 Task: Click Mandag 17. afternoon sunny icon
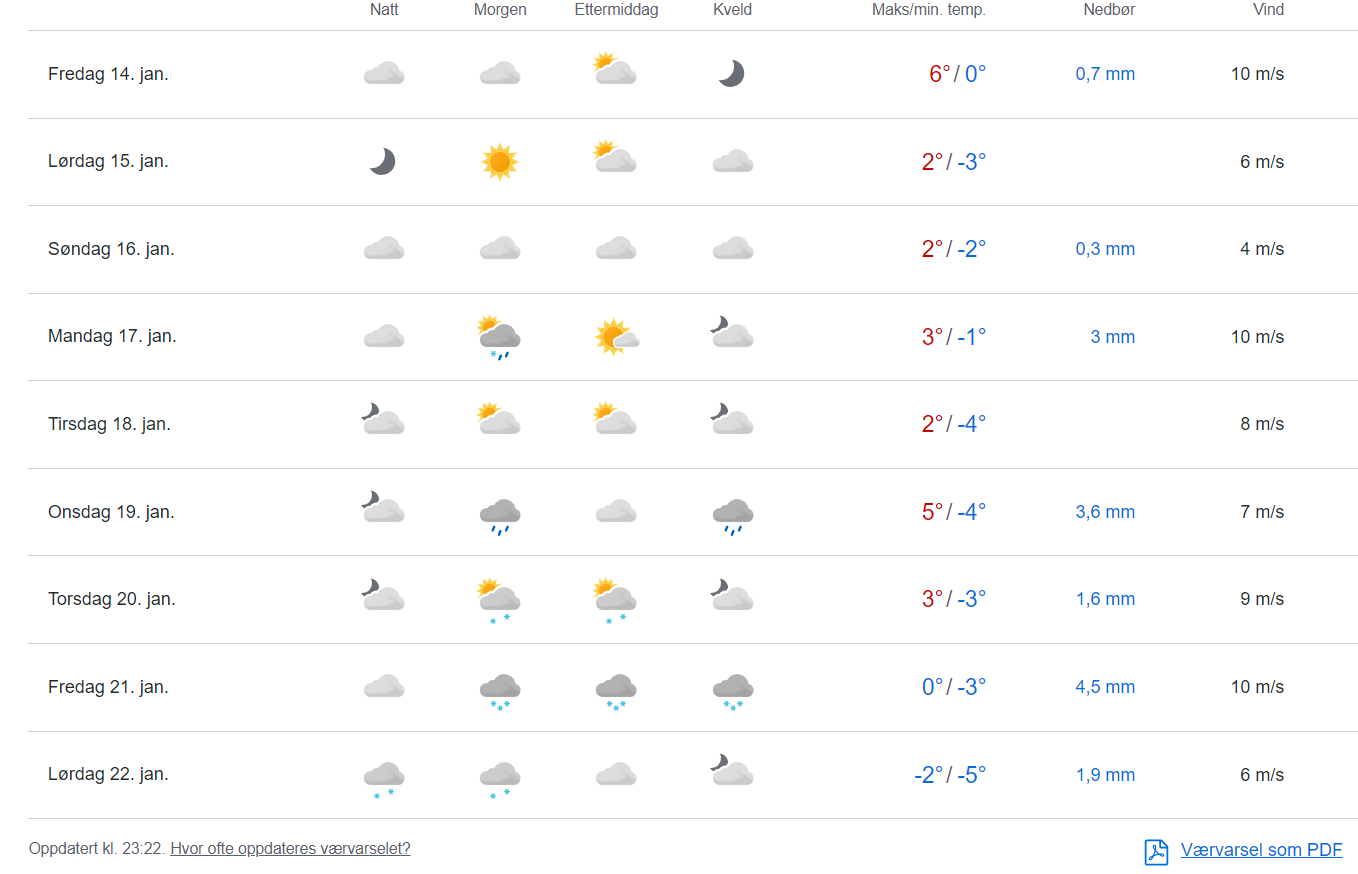tap(615, 337)
